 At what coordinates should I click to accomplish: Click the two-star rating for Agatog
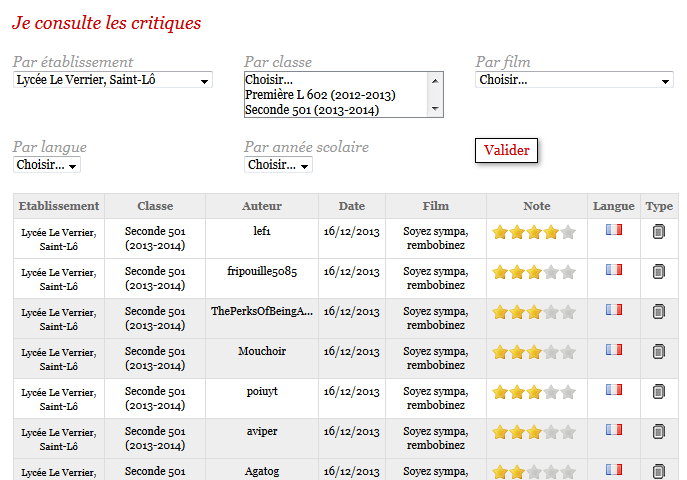[x=534, y=472]
